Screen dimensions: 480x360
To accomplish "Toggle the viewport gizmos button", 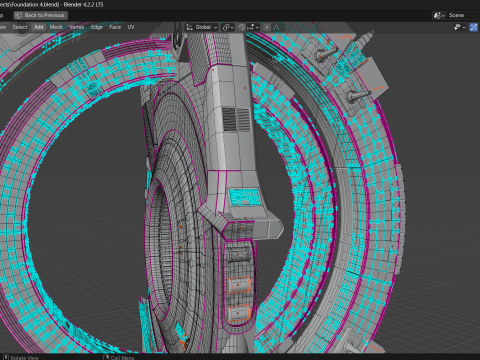I will (x=474, y=27).
